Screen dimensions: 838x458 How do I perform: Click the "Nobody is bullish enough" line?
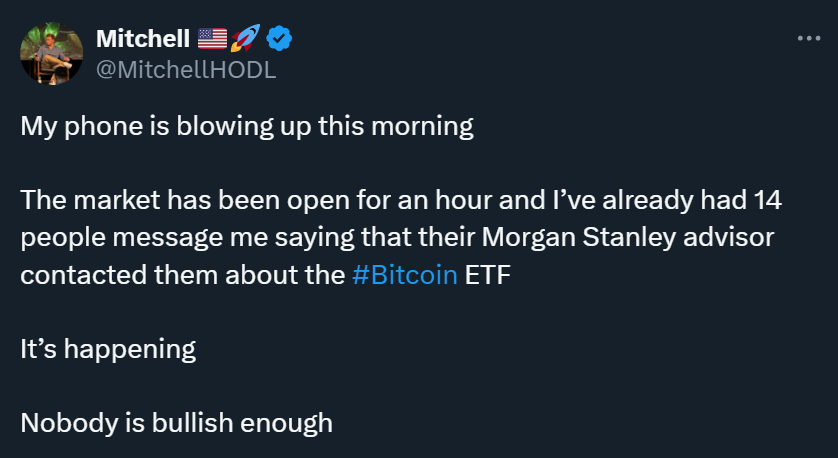click(x=176, y=423)
